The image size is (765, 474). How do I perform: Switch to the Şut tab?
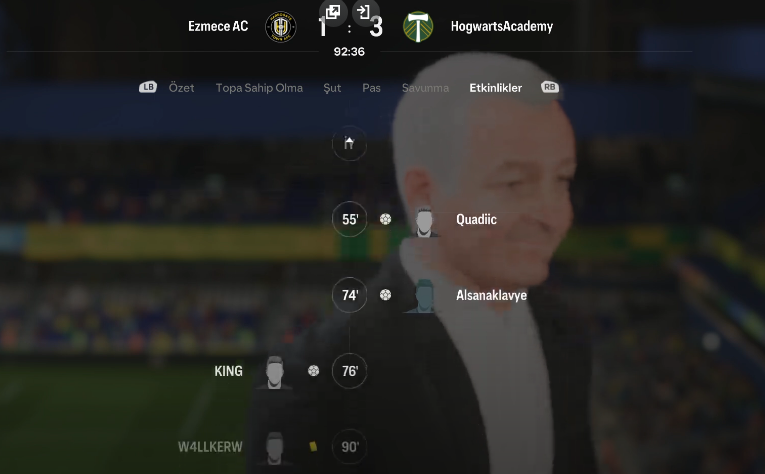(332, 88)
